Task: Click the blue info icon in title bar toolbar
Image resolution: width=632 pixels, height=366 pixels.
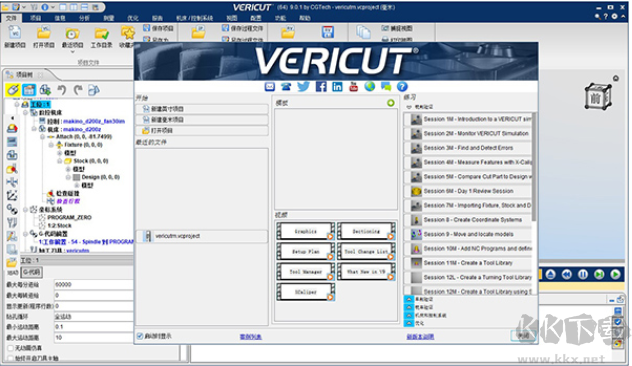Action: 44,7
